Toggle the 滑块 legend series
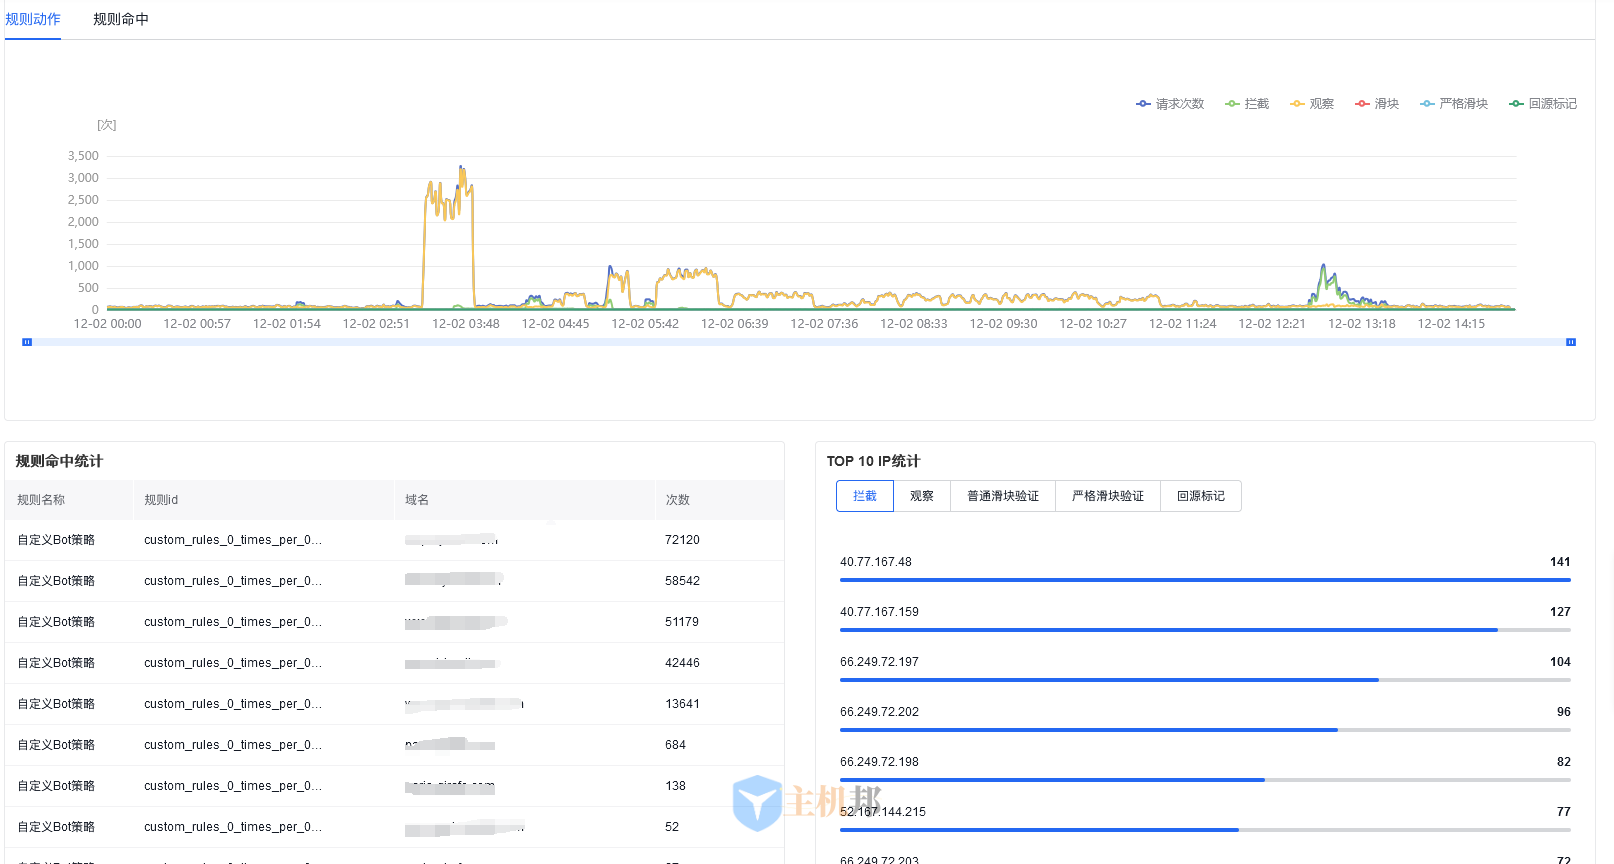 click(1377, 104)
